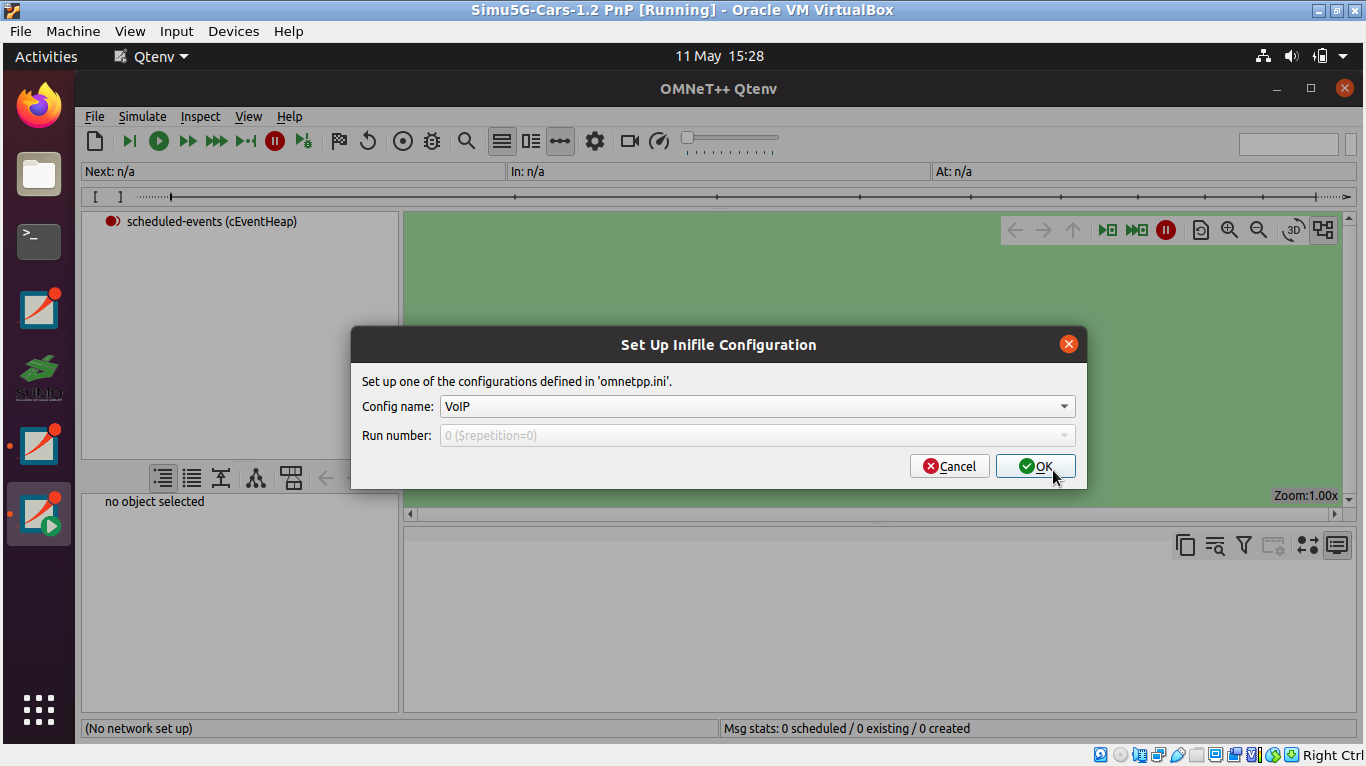Image resolution: width=1366 pixels, height=766 pixels.
Task: Go back in network canvas toolbar
Action: [x=1015, y=230]
